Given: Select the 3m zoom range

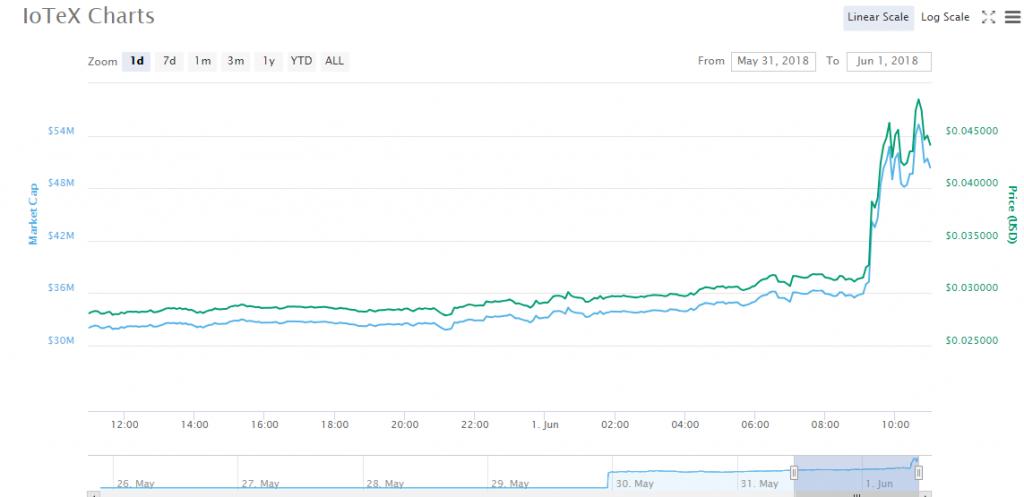Looking at the screenshot, I should click(235, 61).
